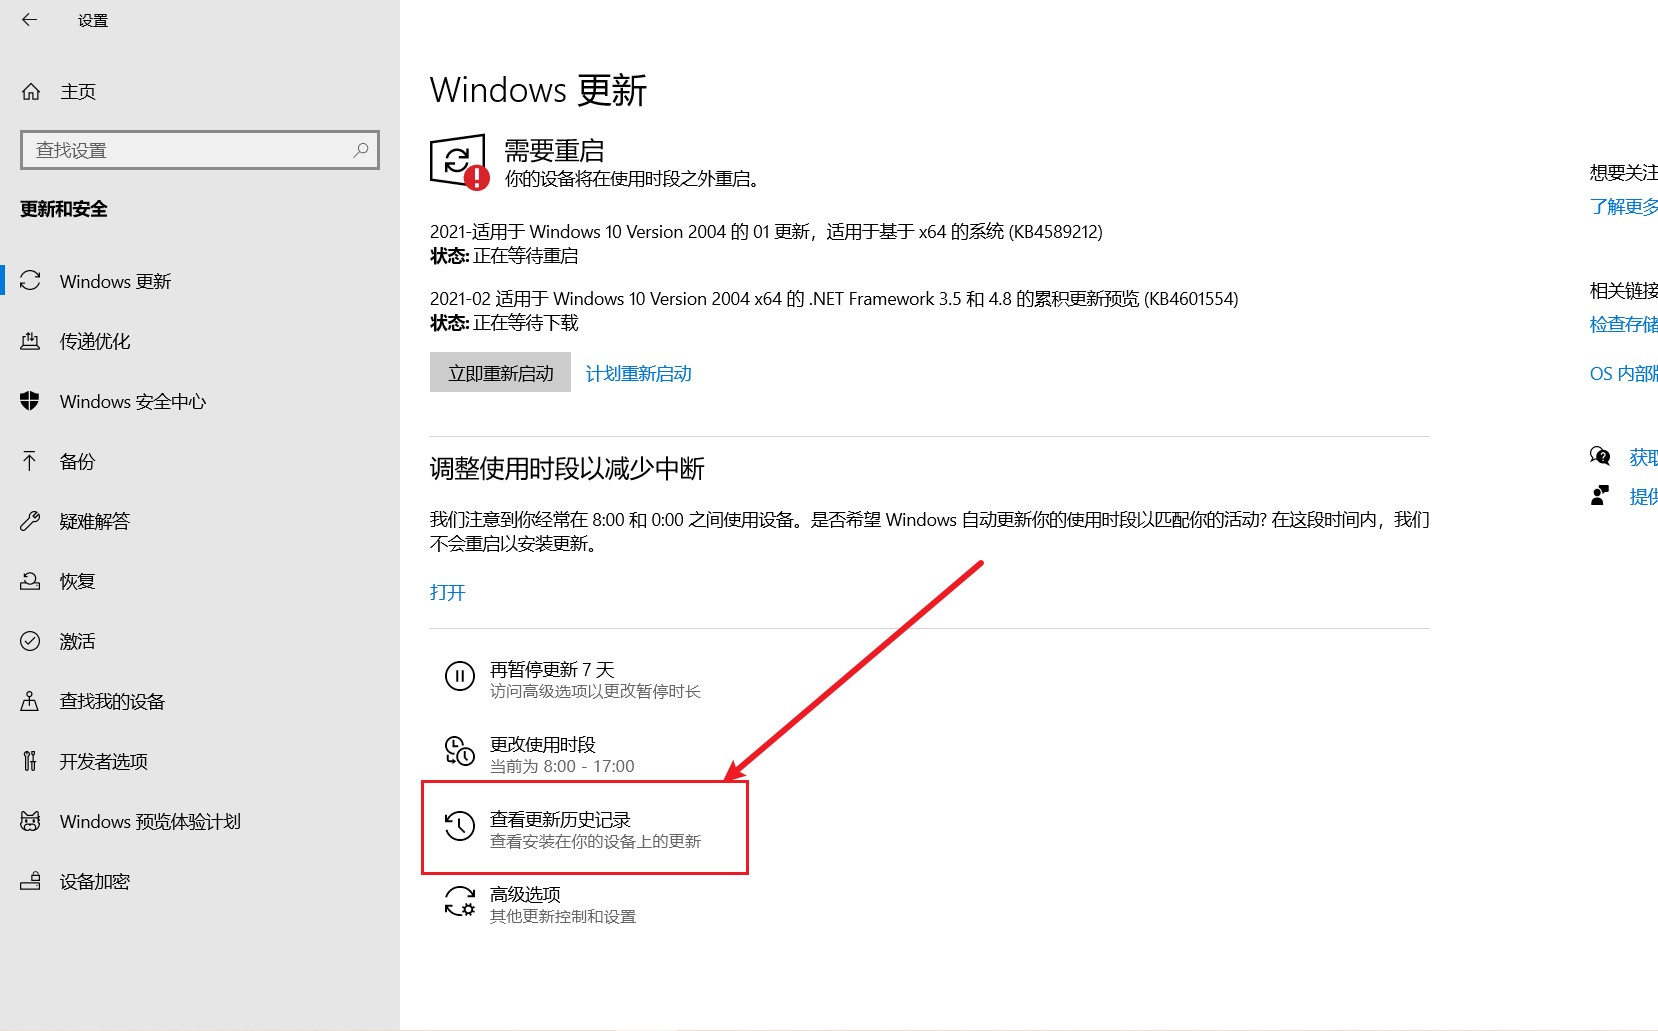This screenshot has width=1658, height=1031.
Task: Click the KB4601554 update title text
Action: [834, 299]
